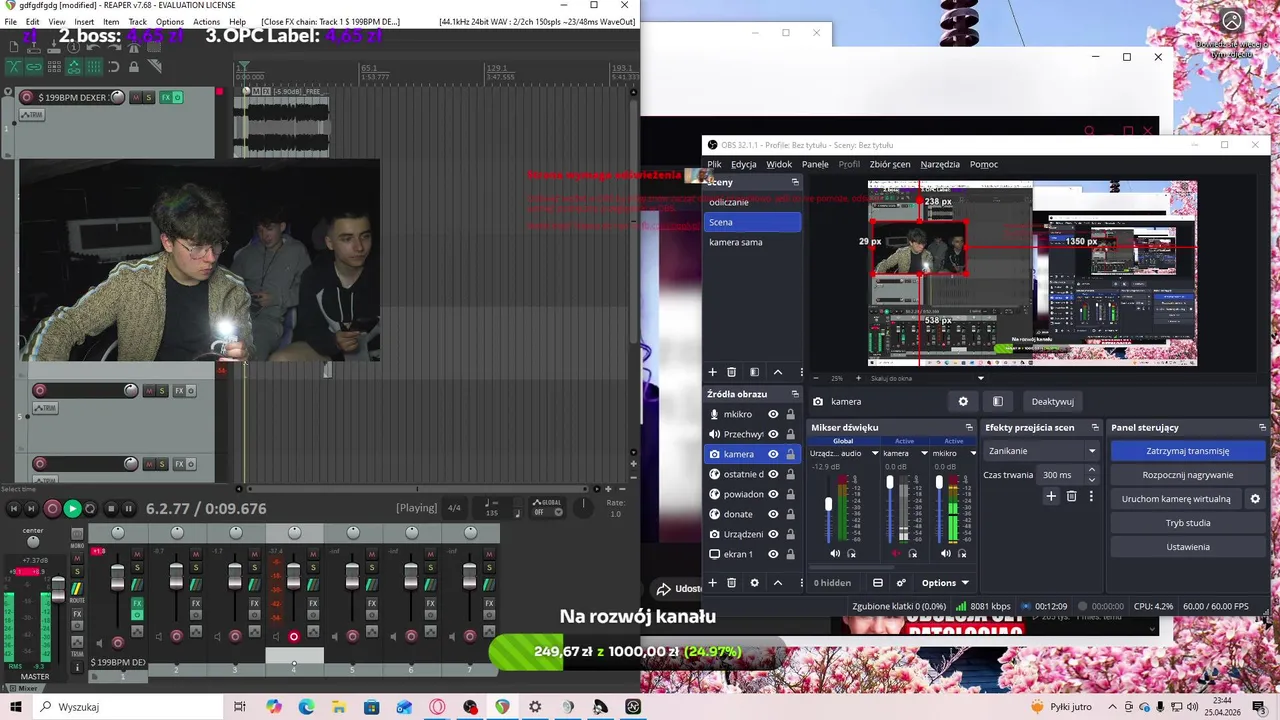Toggle REAPER snap grid icon
1280x720 pixels.
coord(94,66)
